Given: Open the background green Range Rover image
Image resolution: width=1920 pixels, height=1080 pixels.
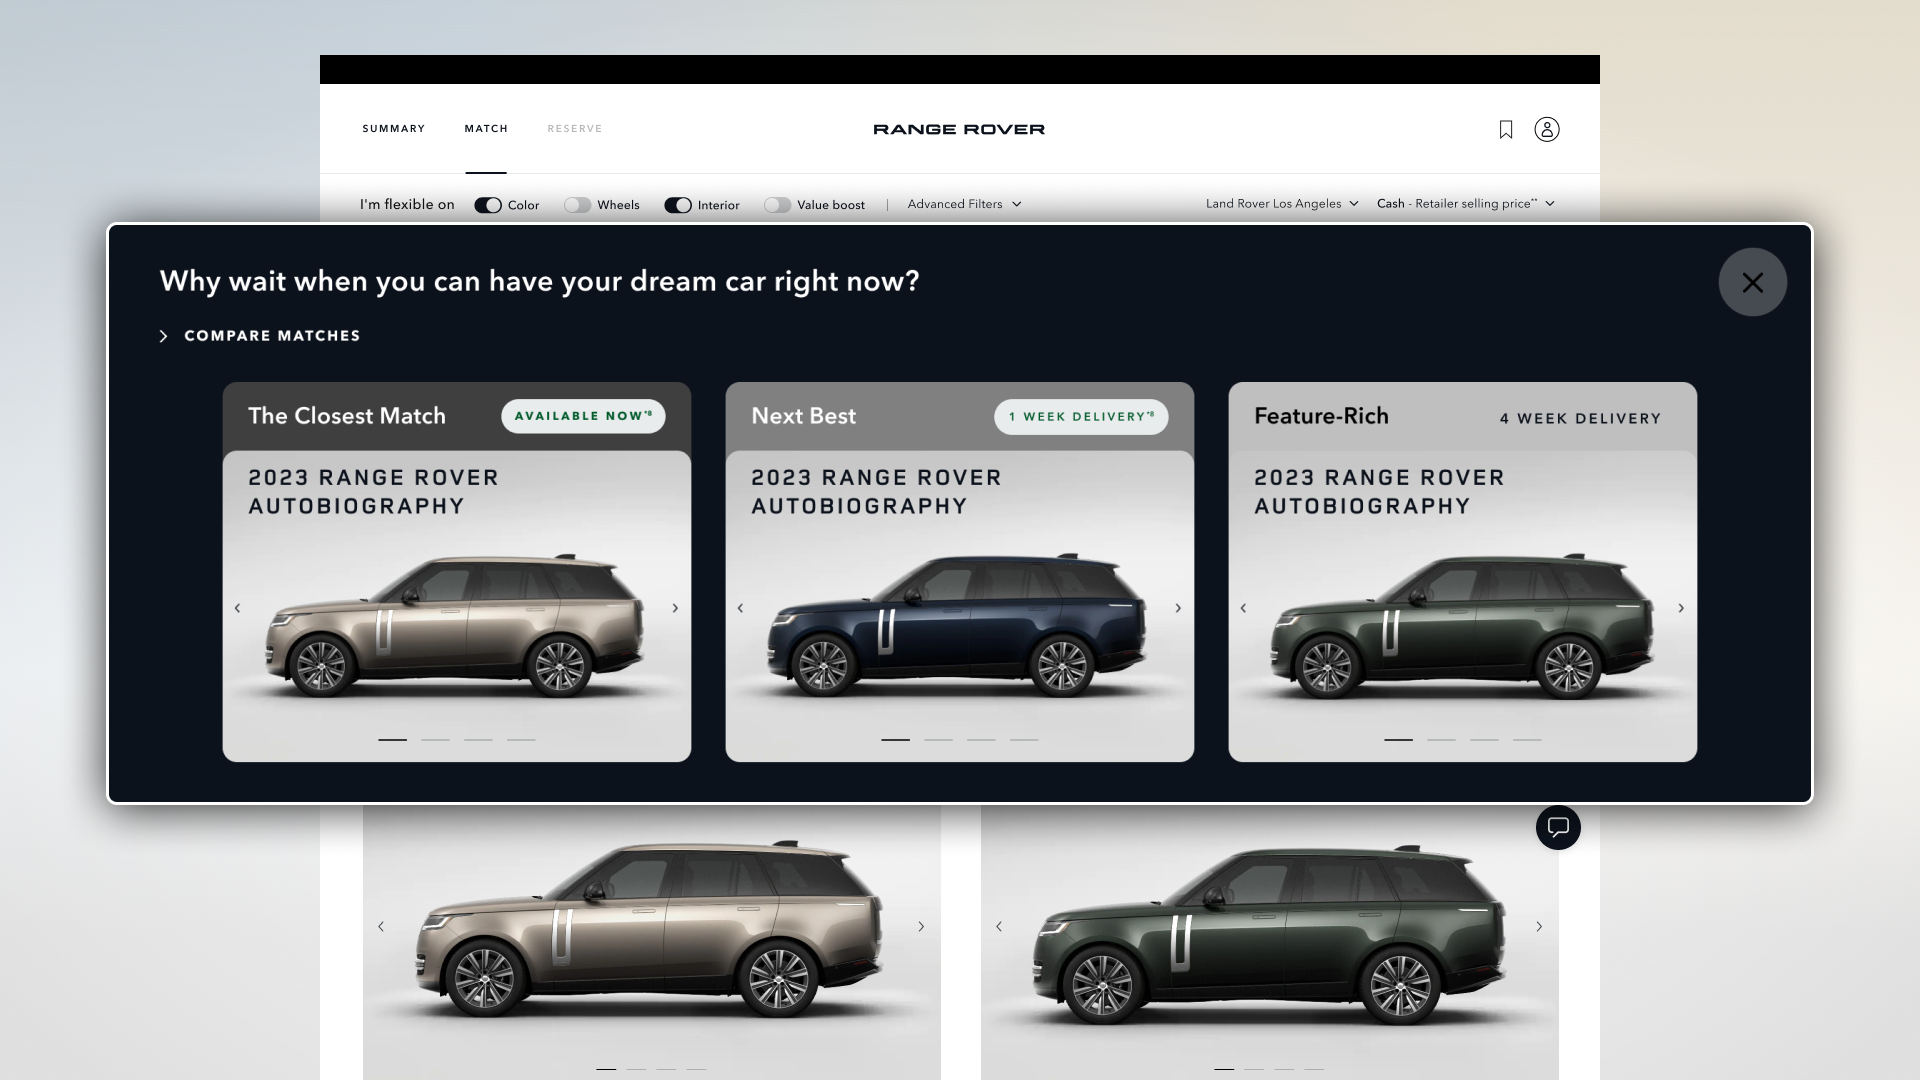Looking at the screenshot, I should pos(1270,935).
